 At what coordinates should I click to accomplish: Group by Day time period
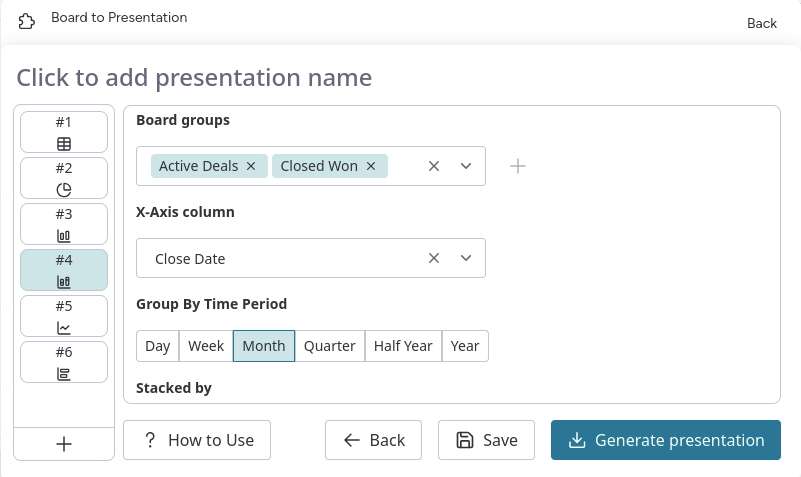[157, 346]
